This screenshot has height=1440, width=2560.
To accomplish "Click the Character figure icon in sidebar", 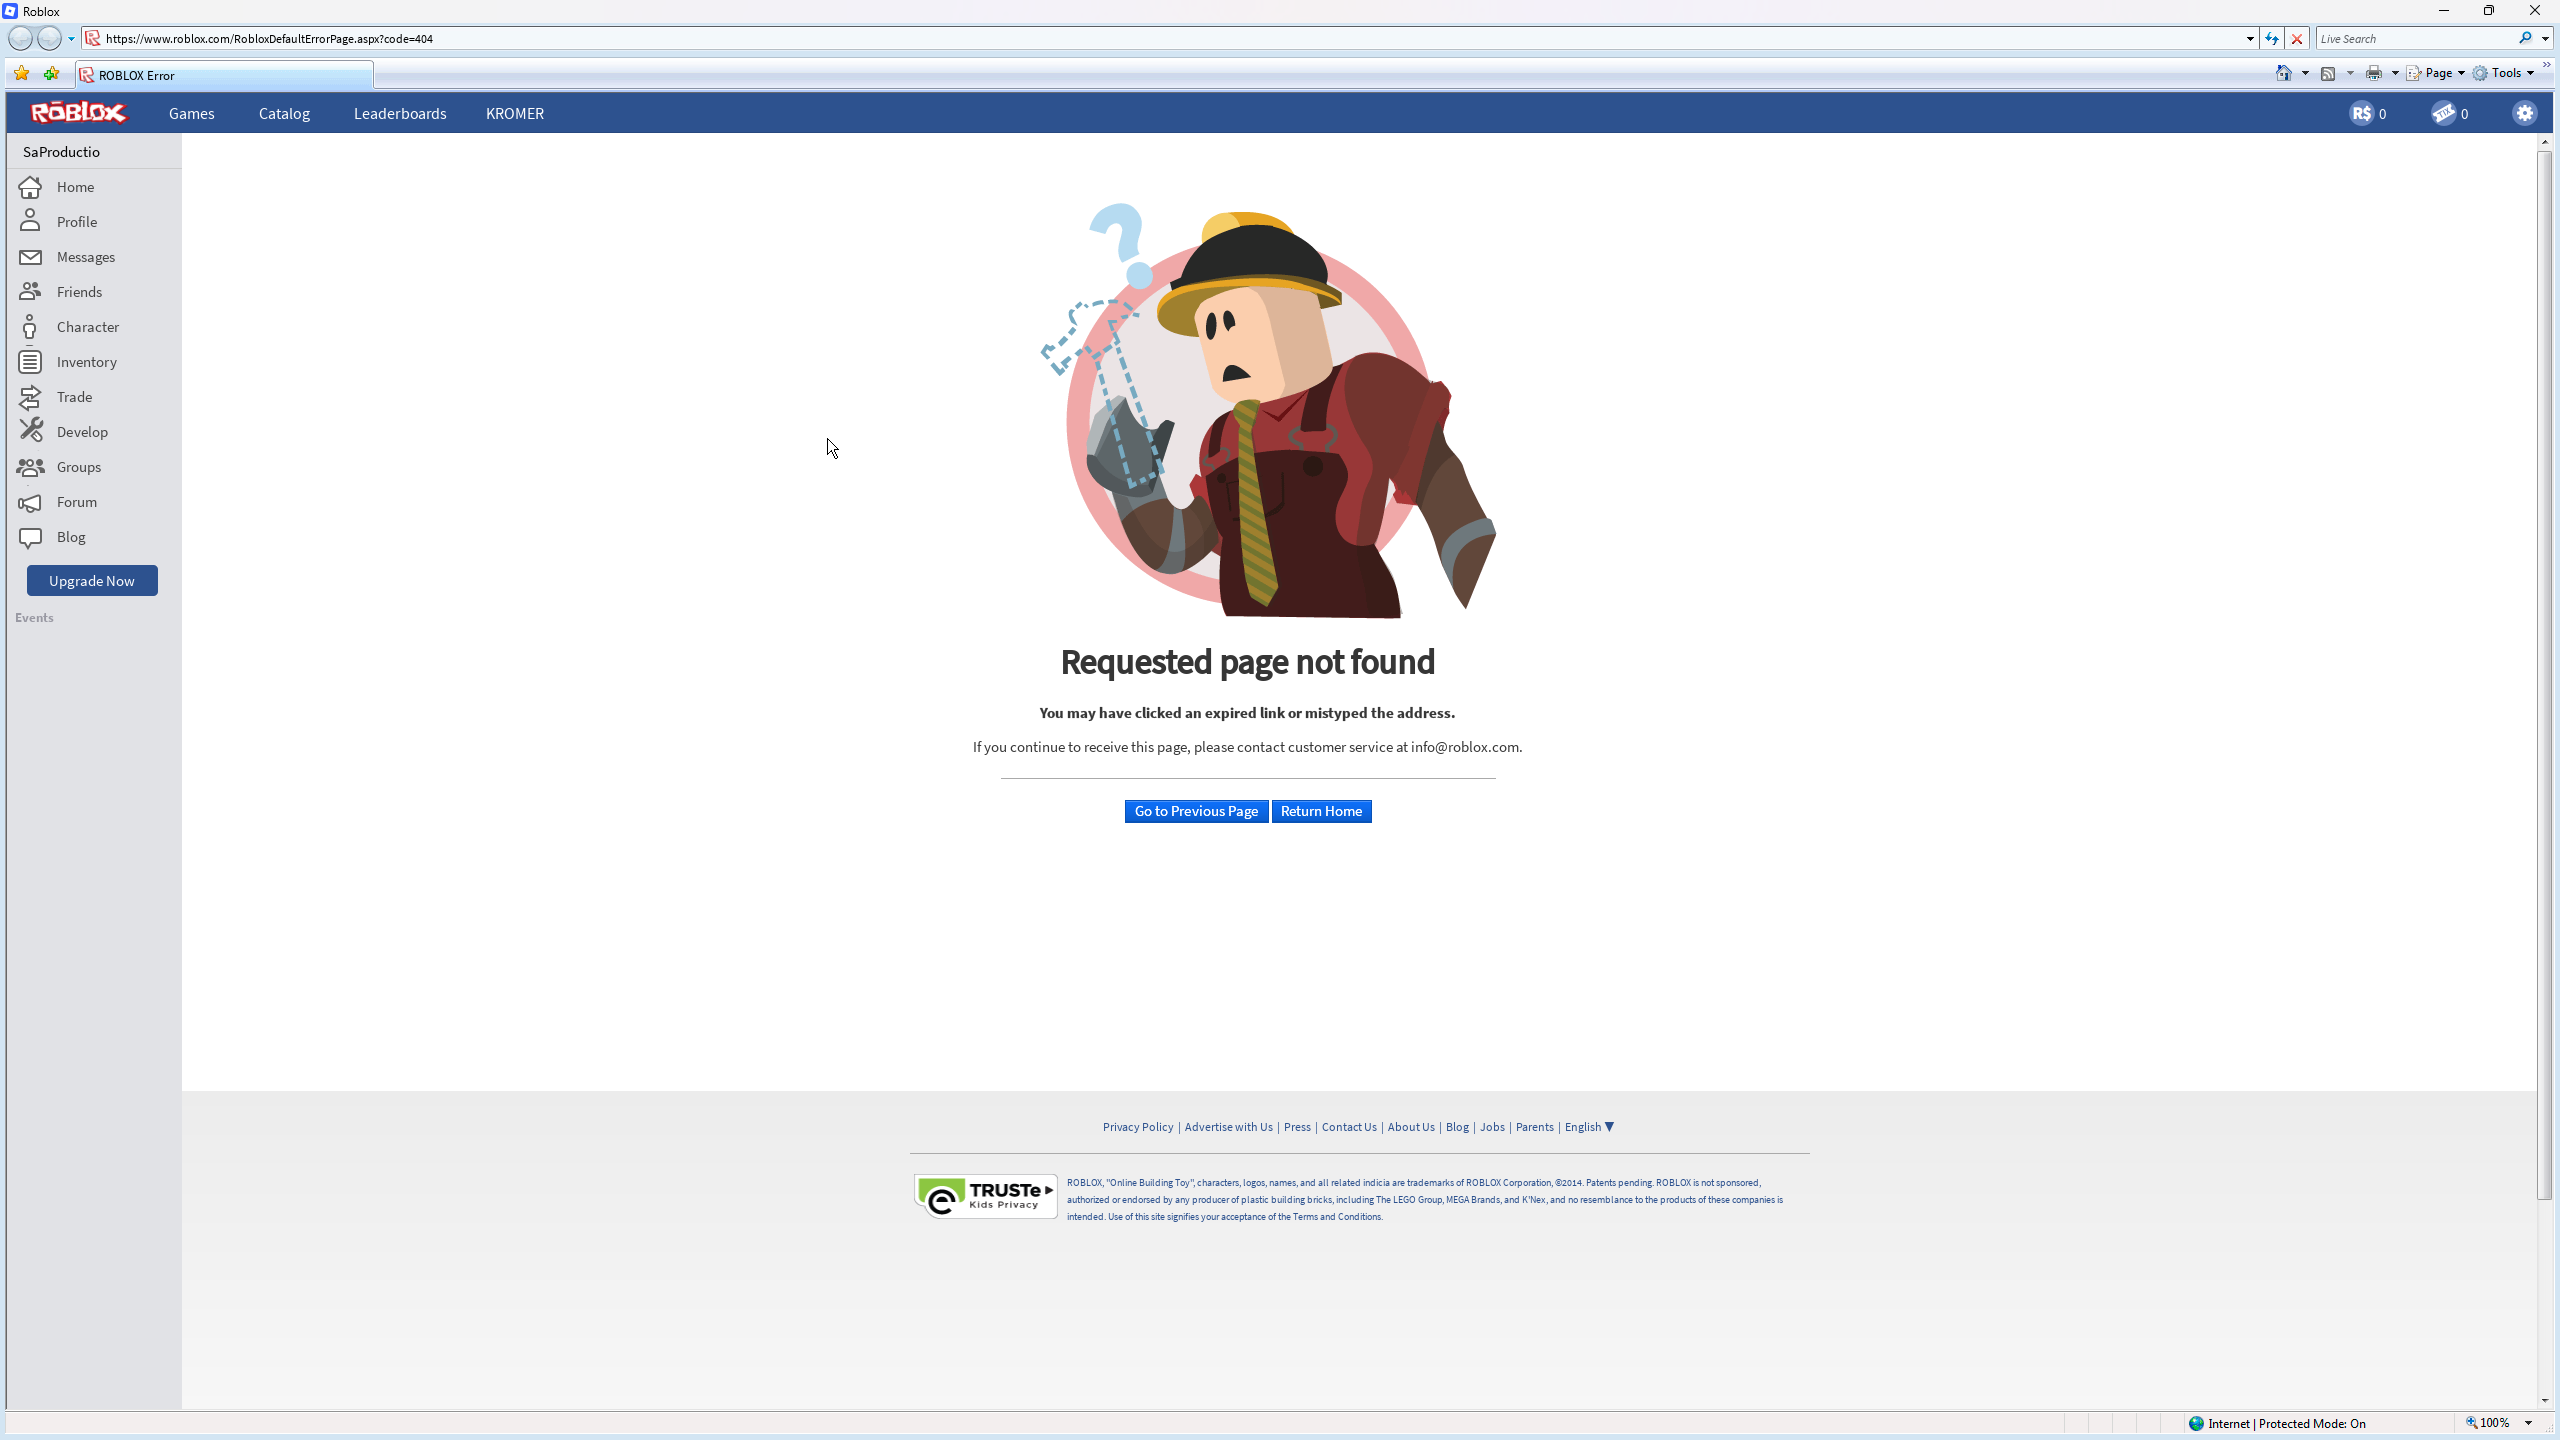I will click(30, 327).
